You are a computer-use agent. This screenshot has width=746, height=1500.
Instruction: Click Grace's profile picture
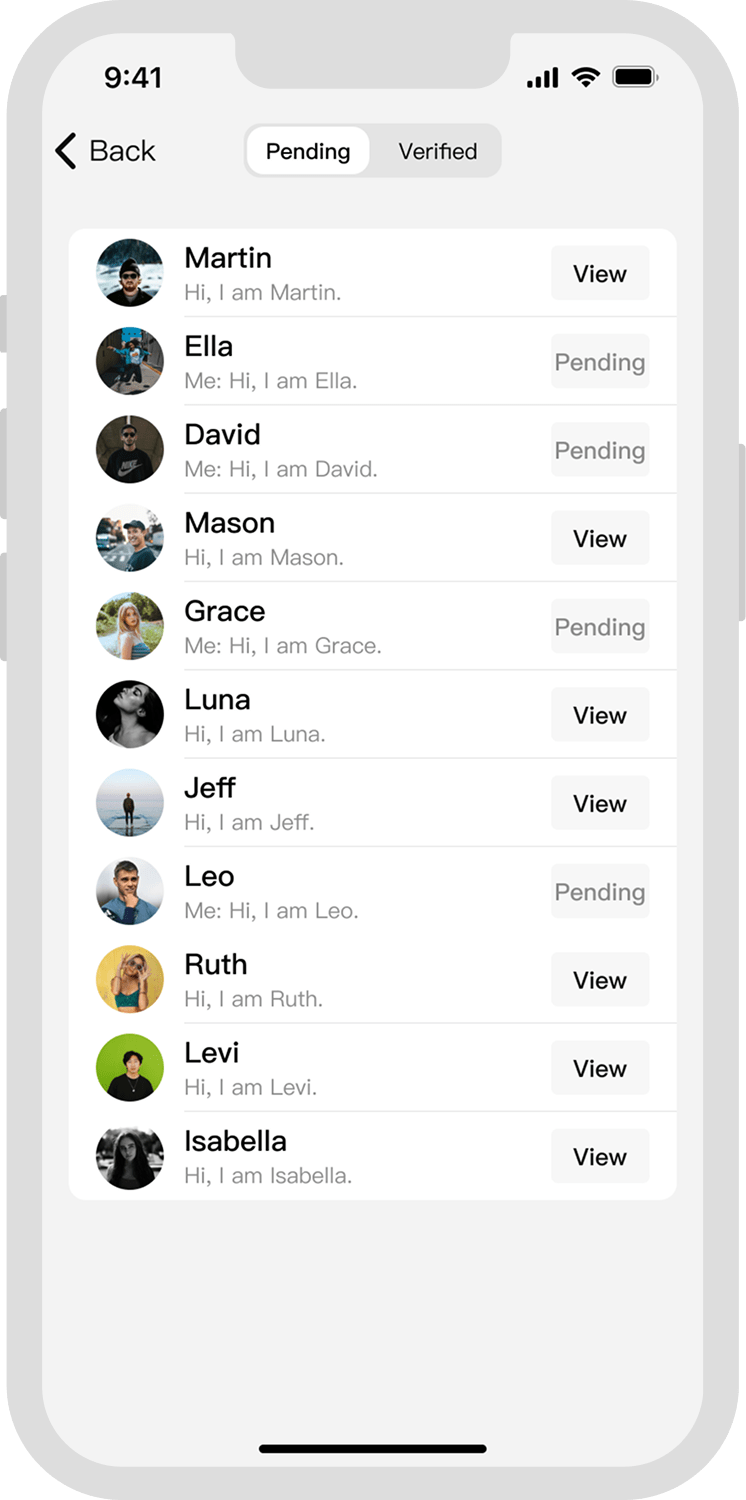[129, 626]
